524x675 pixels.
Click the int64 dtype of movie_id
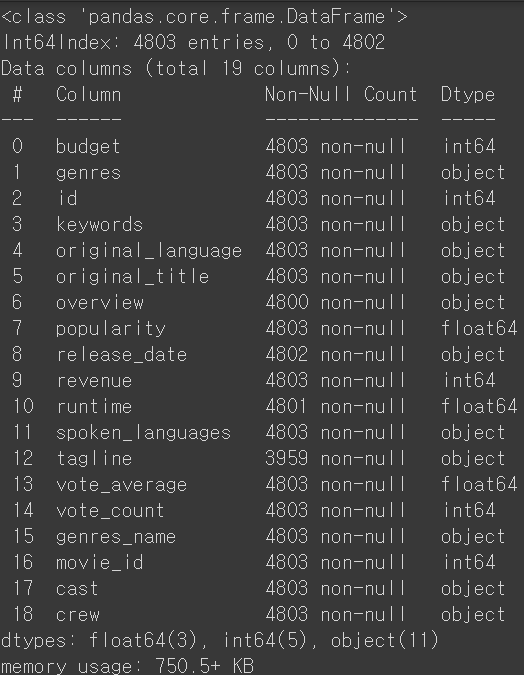(x=469, y=563)
